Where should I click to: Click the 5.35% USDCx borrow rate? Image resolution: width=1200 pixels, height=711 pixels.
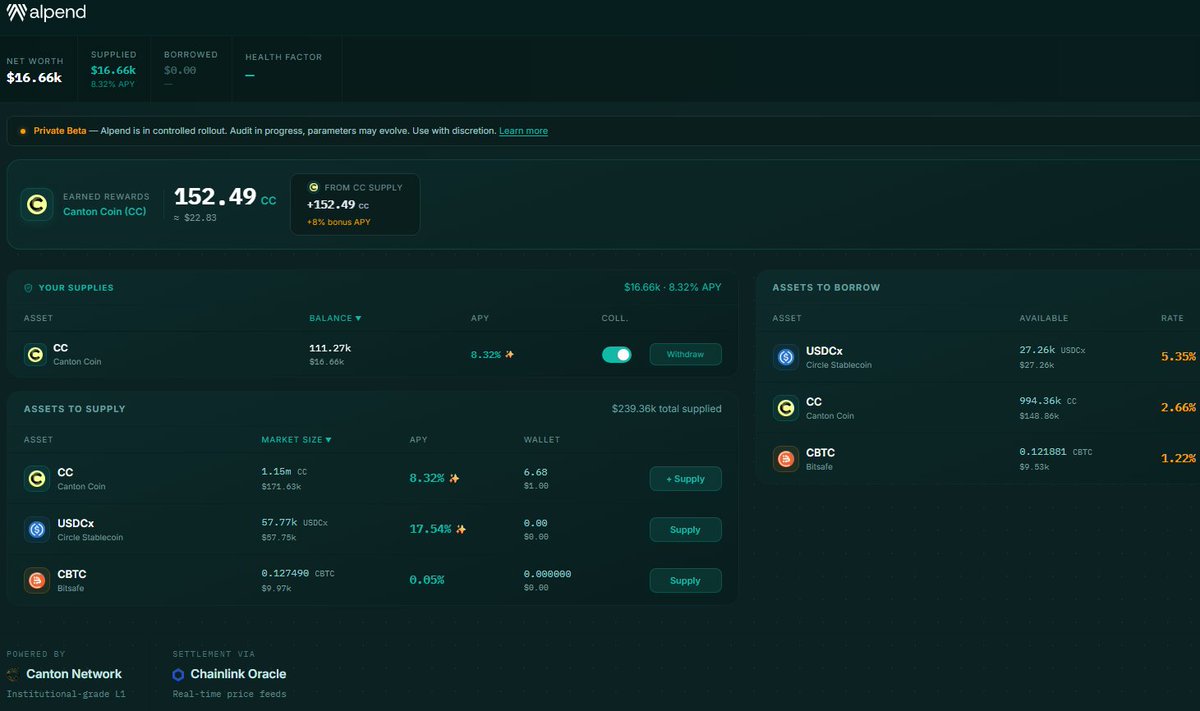click(x=1178, y=356)
